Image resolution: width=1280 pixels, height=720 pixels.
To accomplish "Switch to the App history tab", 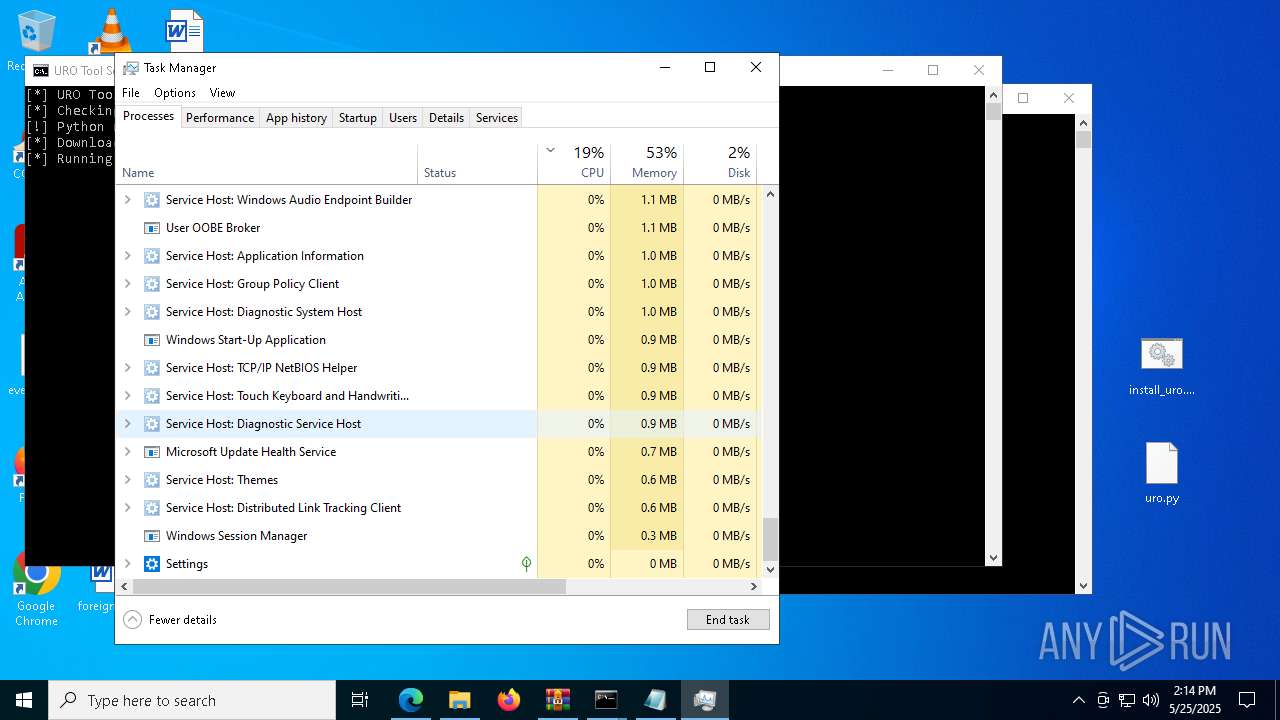I will (296, 118).
